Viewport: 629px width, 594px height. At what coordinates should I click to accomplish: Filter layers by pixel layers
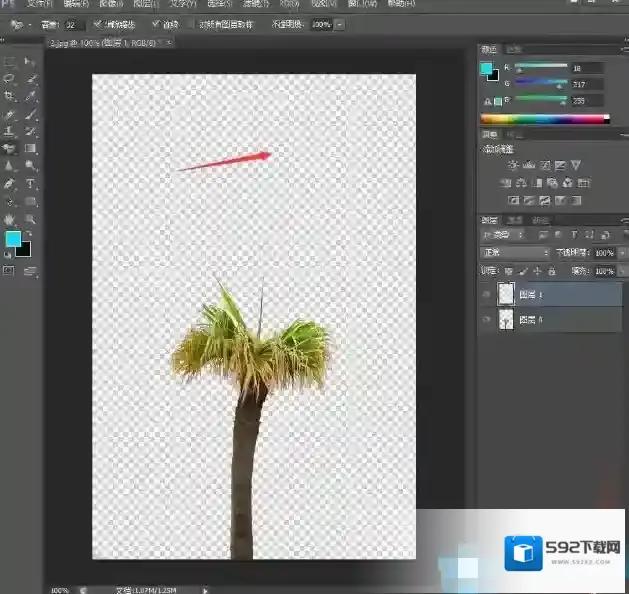click(x=543, y=235)
